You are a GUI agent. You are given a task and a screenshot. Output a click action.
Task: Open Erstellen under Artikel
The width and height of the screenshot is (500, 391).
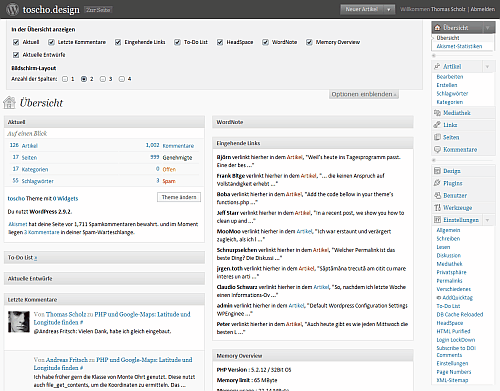447,85
